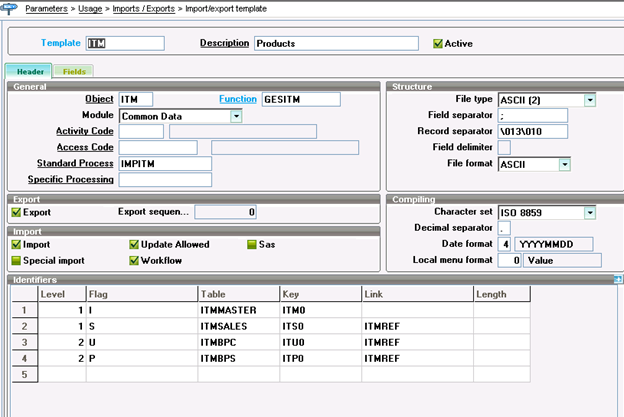Image resolution: width=624 pixels, height=417 pixels.
Task: Toggle the Active checkbox
Action: [x=438, y=44]
